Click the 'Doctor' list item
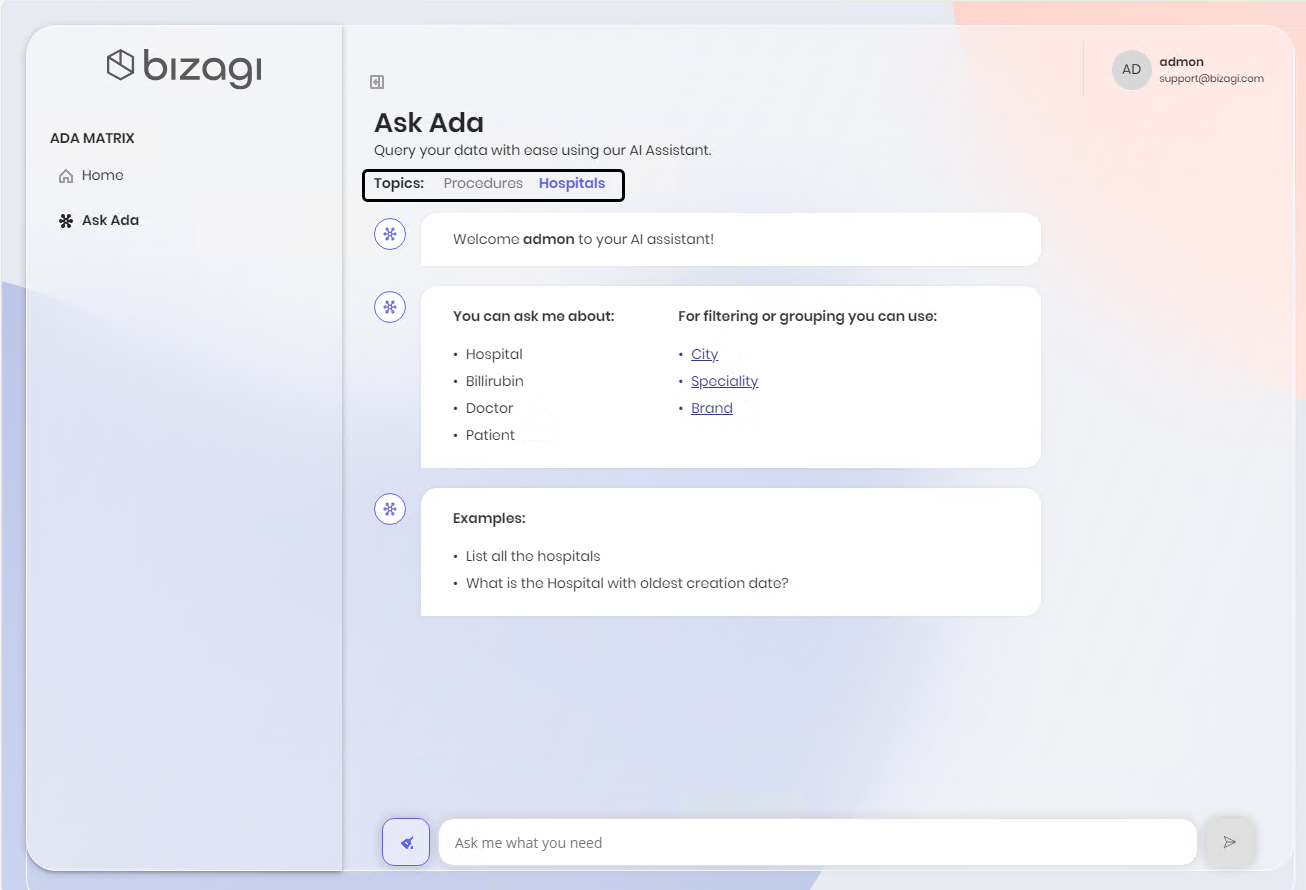Image resolution: width=1306 pixels, height=890 pixels. click(490, 408)
